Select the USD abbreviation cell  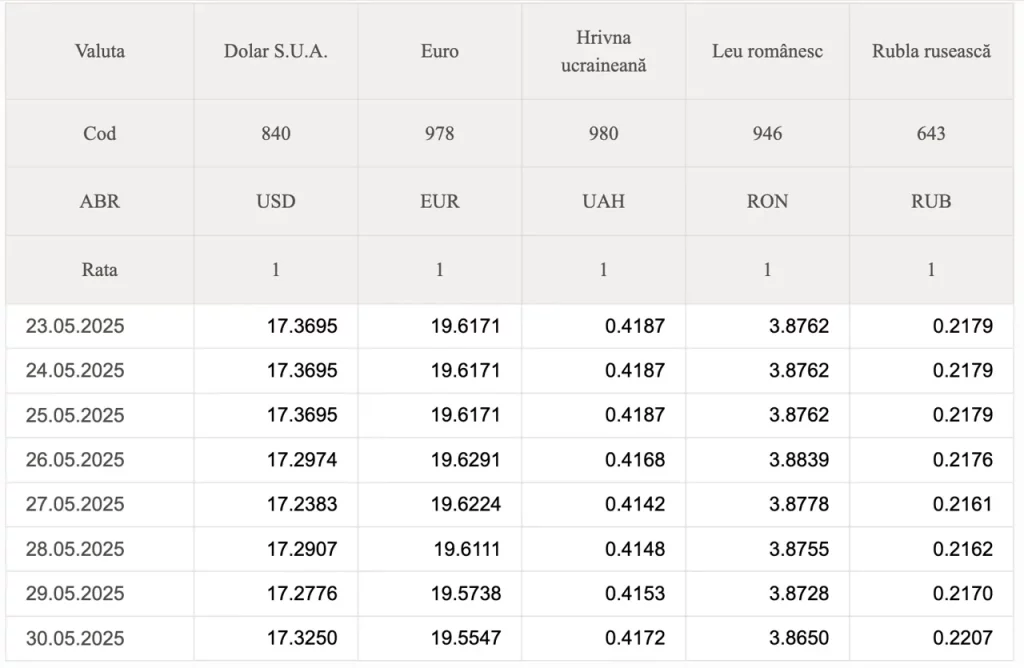[276, 201]
